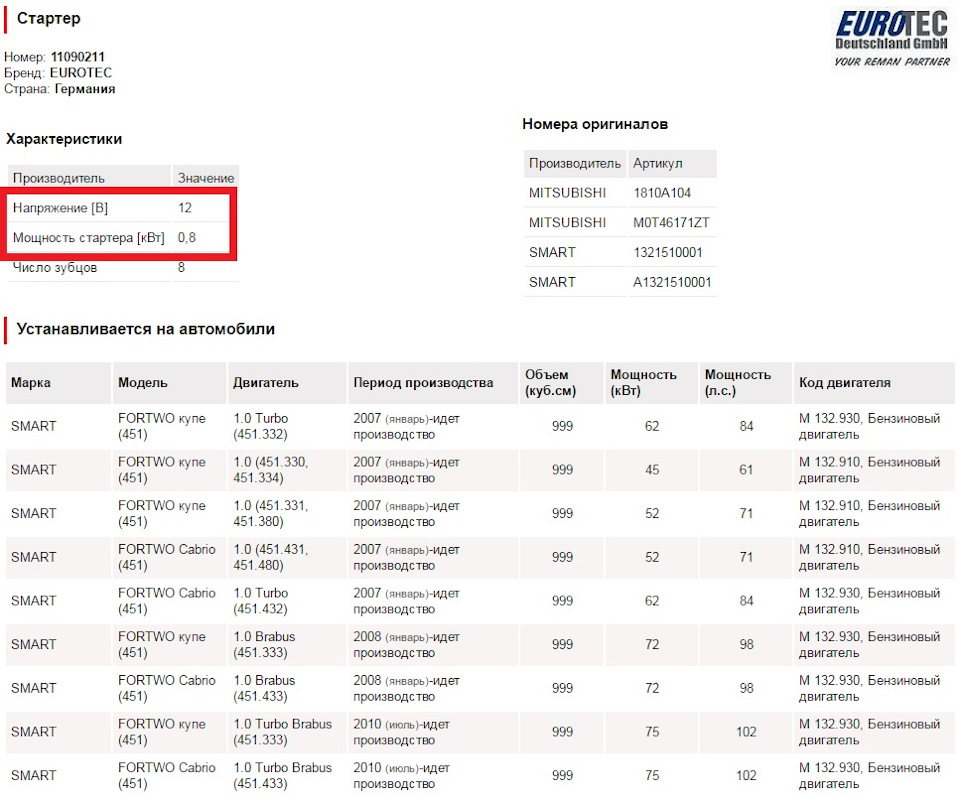The image size is (960, 805).
Task: Click engine cell 1.0 Turbo (451.432)
Action: point(261,601)
